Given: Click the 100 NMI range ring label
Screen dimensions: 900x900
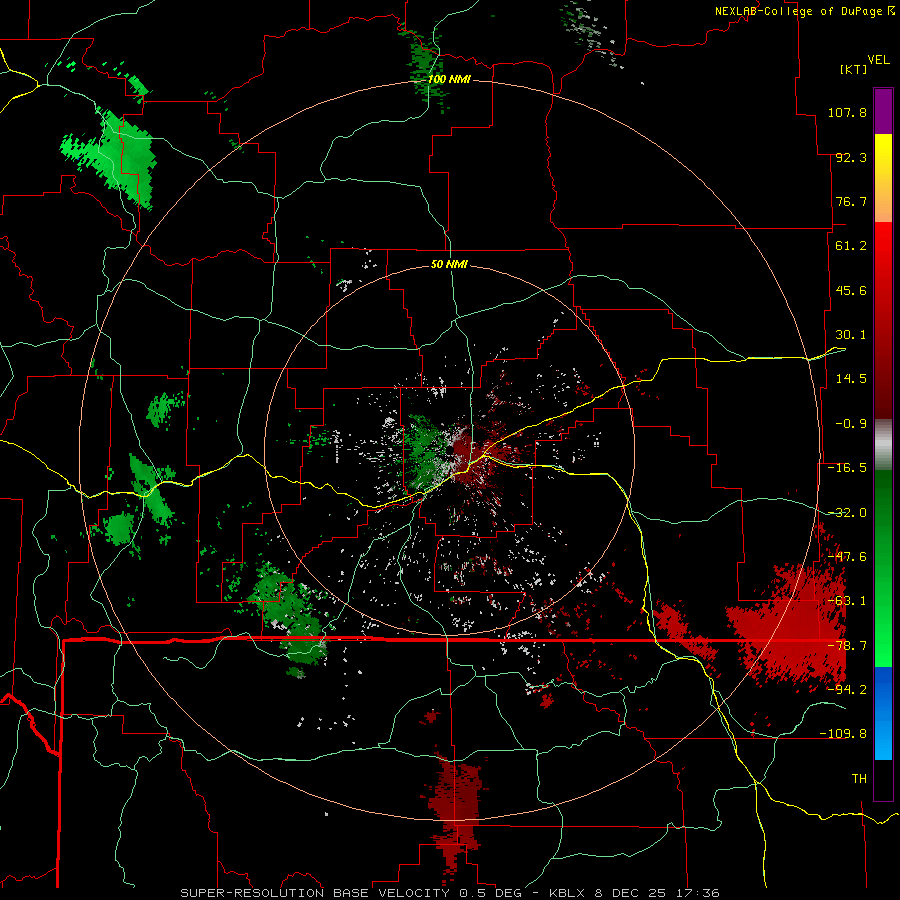Looking at the screenshot, I should [449, 79].
